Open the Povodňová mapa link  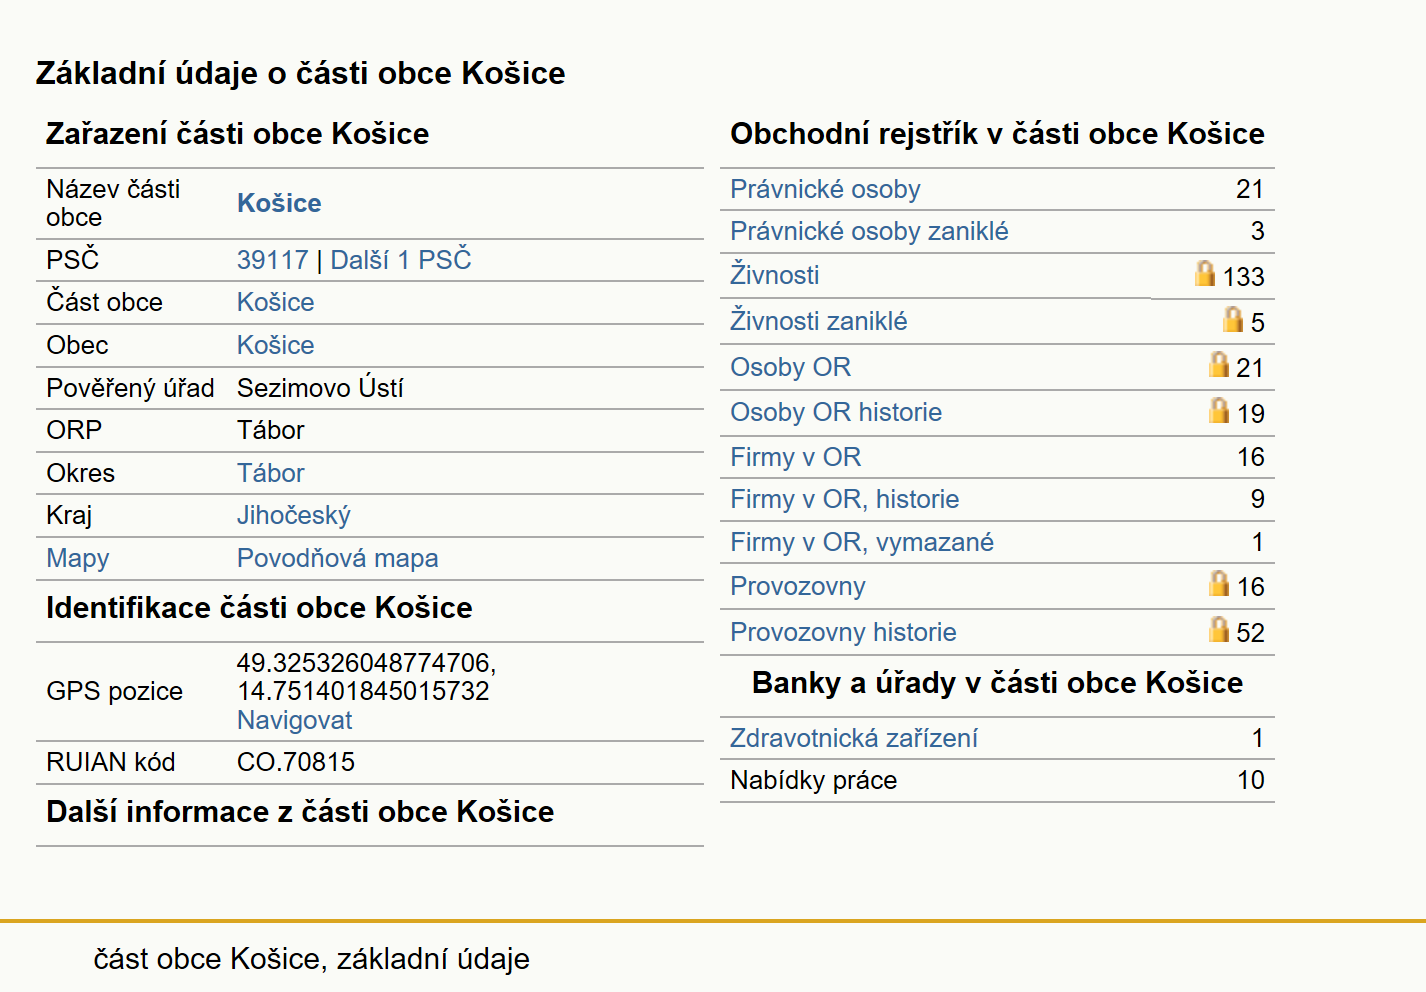[x=337, y=558]
